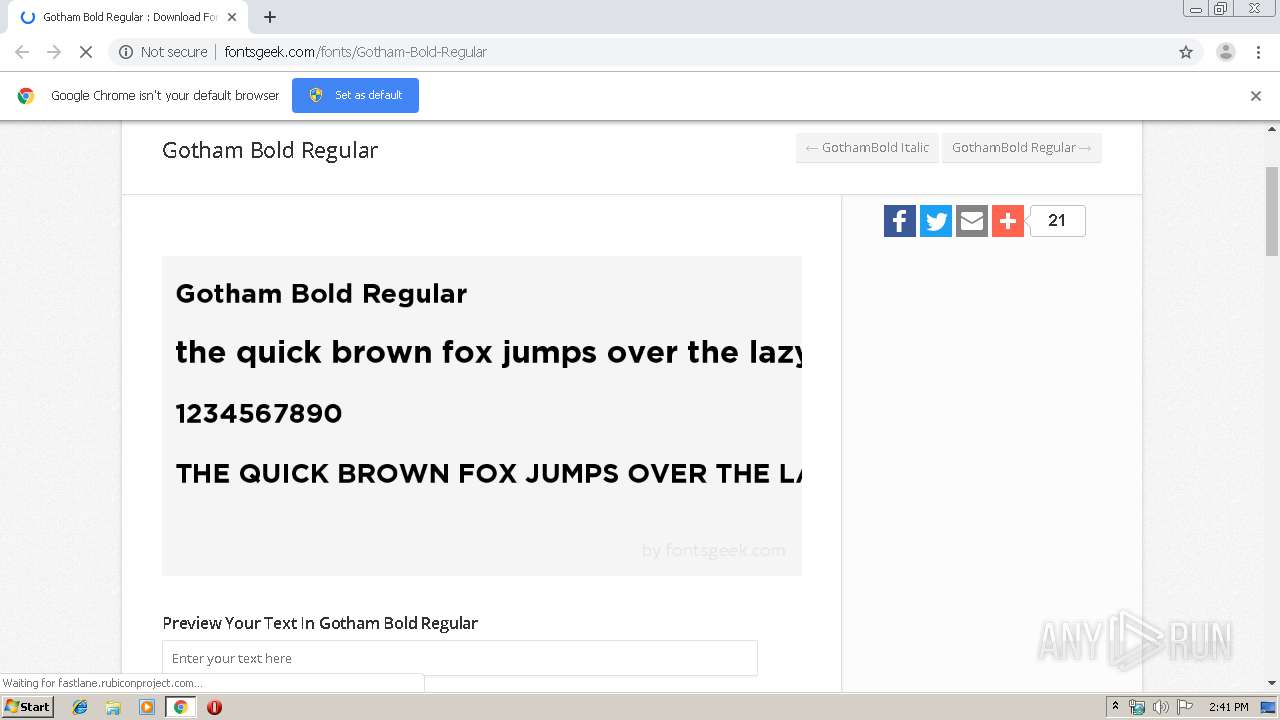Switch to Chrome taskbar button
The image size is (1280, 720).
tap(180, 707)
